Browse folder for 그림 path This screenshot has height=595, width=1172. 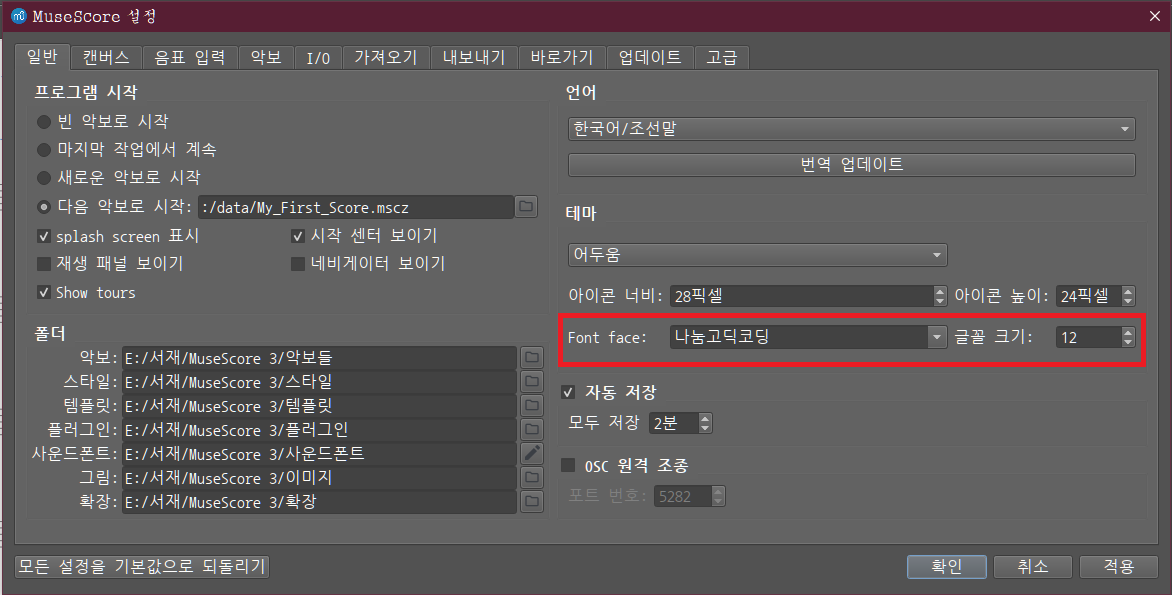(x=531, y=477)
